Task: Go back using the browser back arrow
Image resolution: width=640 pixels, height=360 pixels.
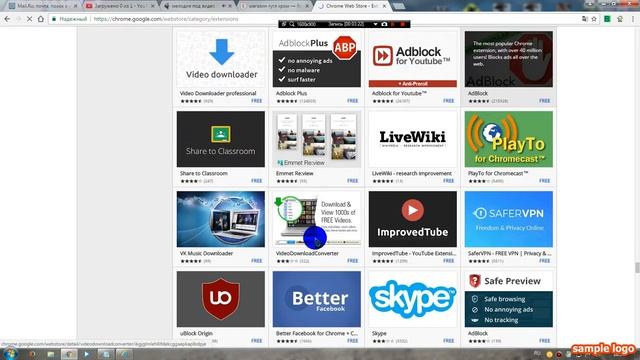Action: click(7, 19)
